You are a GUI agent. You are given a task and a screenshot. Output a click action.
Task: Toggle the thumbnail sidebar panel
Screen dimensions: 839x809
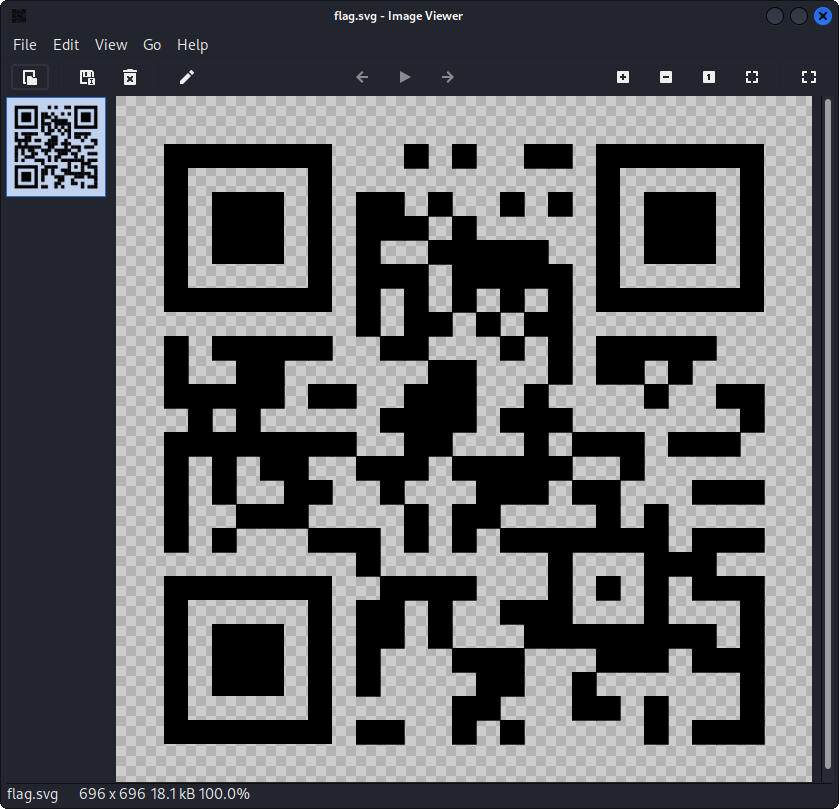[29, 77]
